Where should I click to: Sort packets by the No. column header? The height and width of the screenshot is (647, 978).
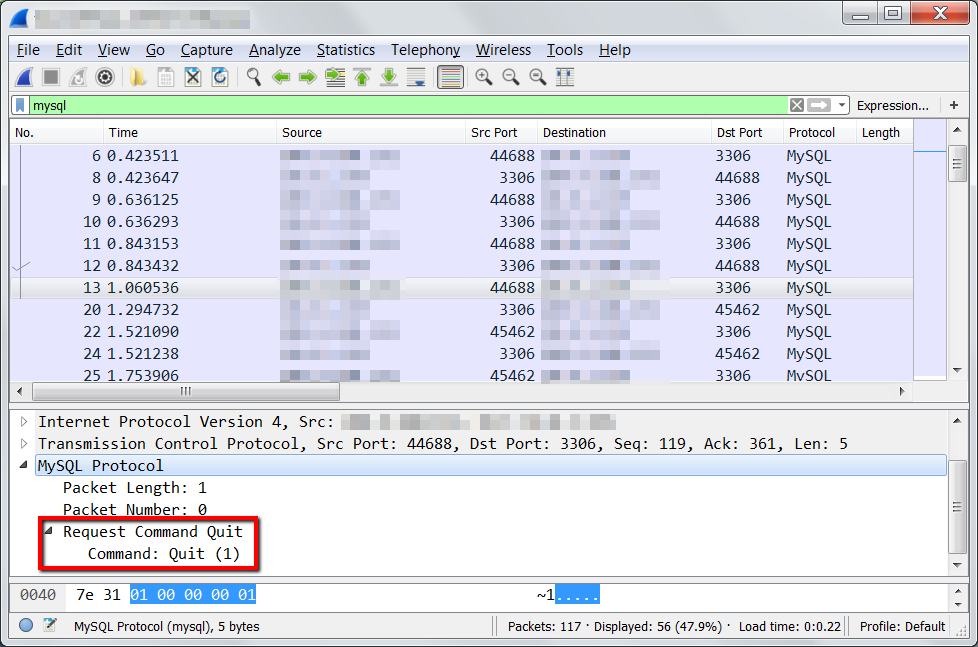pyautogui.click(x=57, y=132)
